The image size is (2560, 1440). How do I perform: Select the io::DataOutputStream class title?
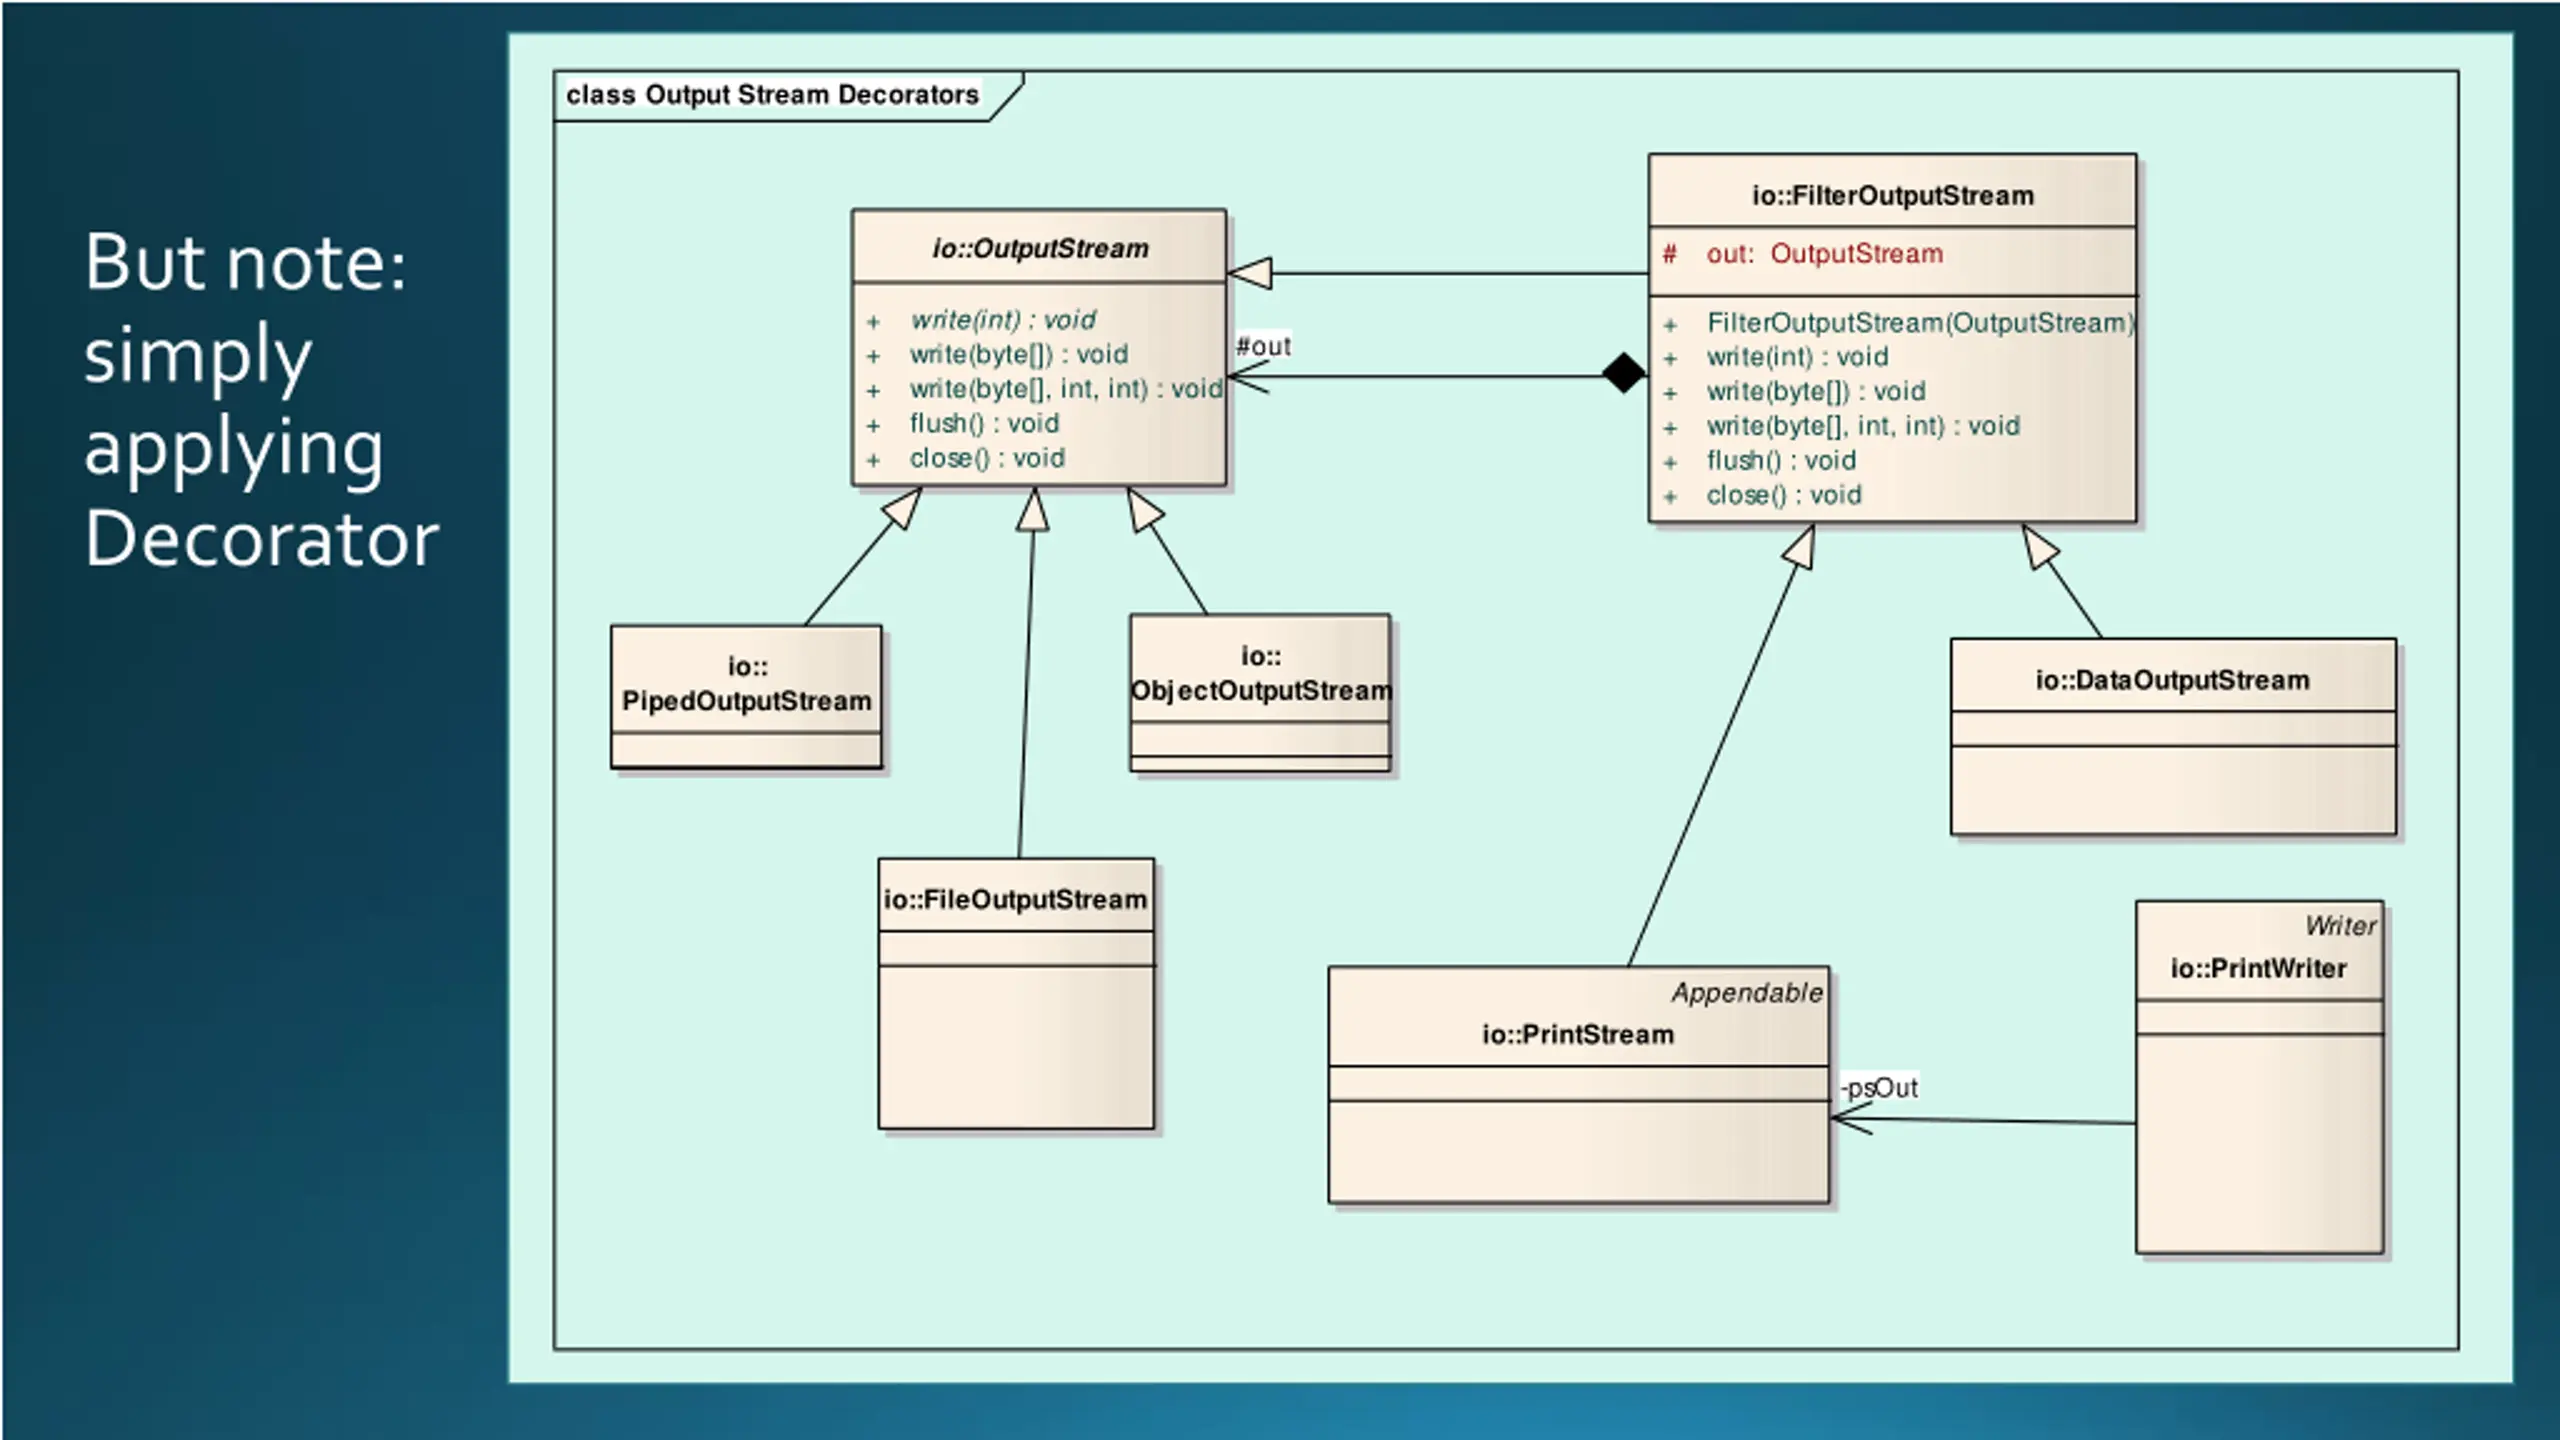(2173, 681)
